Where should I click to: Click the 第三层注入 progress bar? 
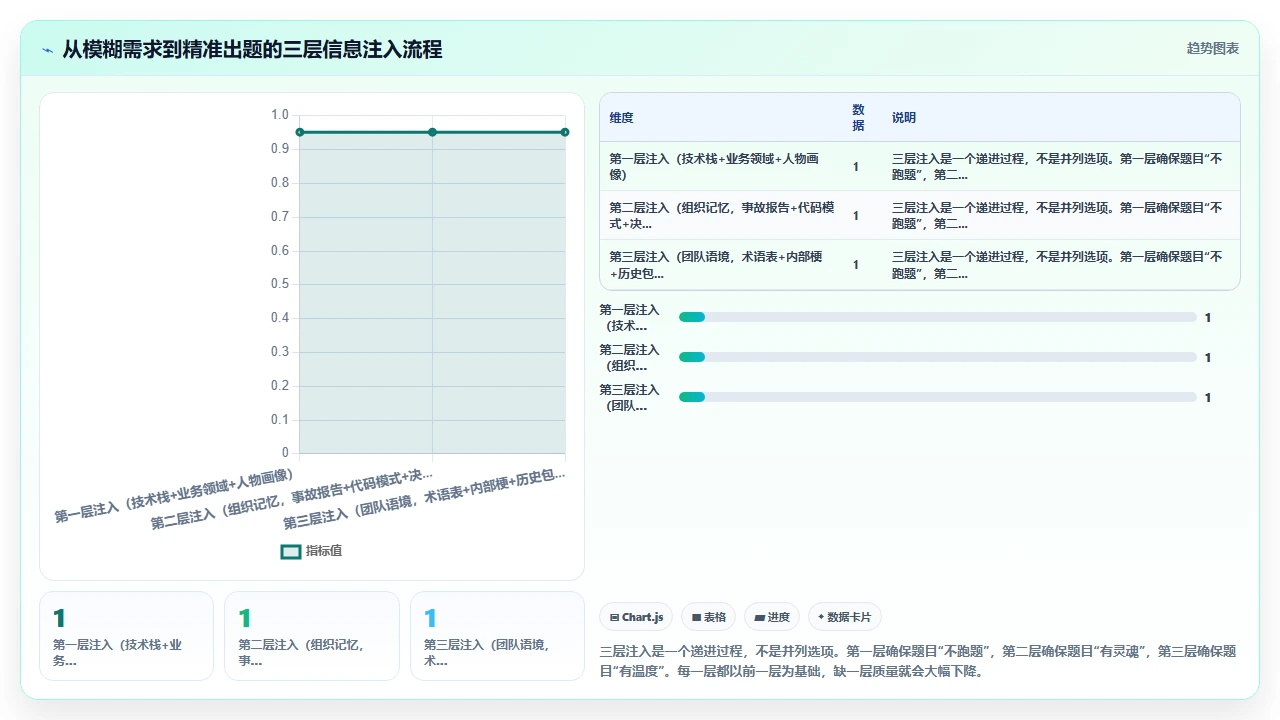[938, 397]
